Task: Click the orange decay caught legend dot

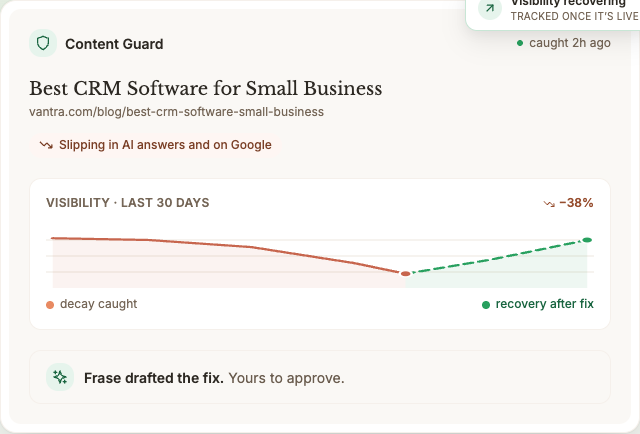Action: click(50, 305)
